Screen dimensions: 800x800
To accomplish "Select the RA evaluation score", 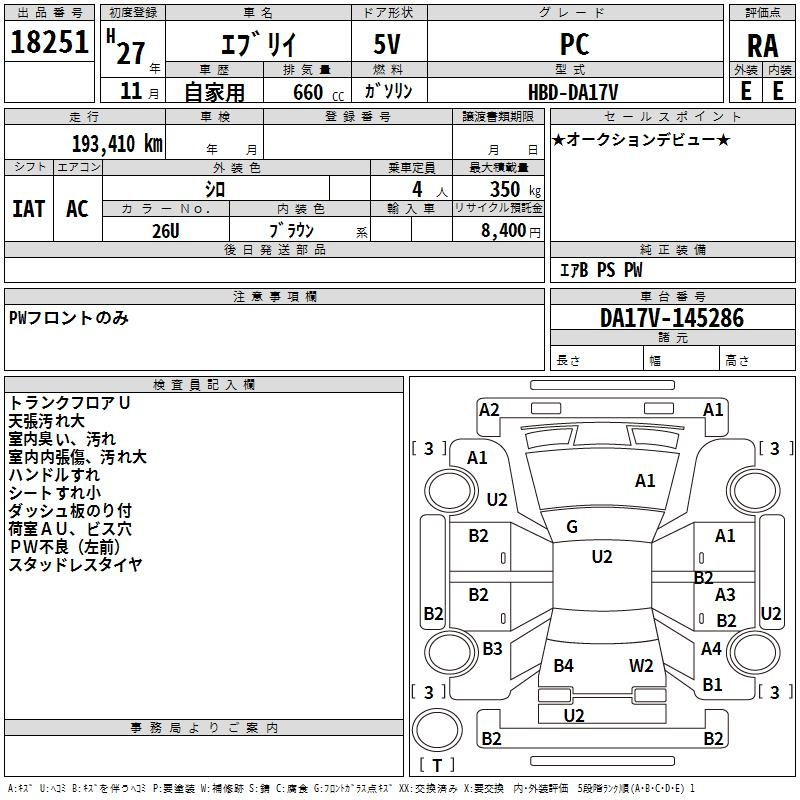I will tap(762, 44).
